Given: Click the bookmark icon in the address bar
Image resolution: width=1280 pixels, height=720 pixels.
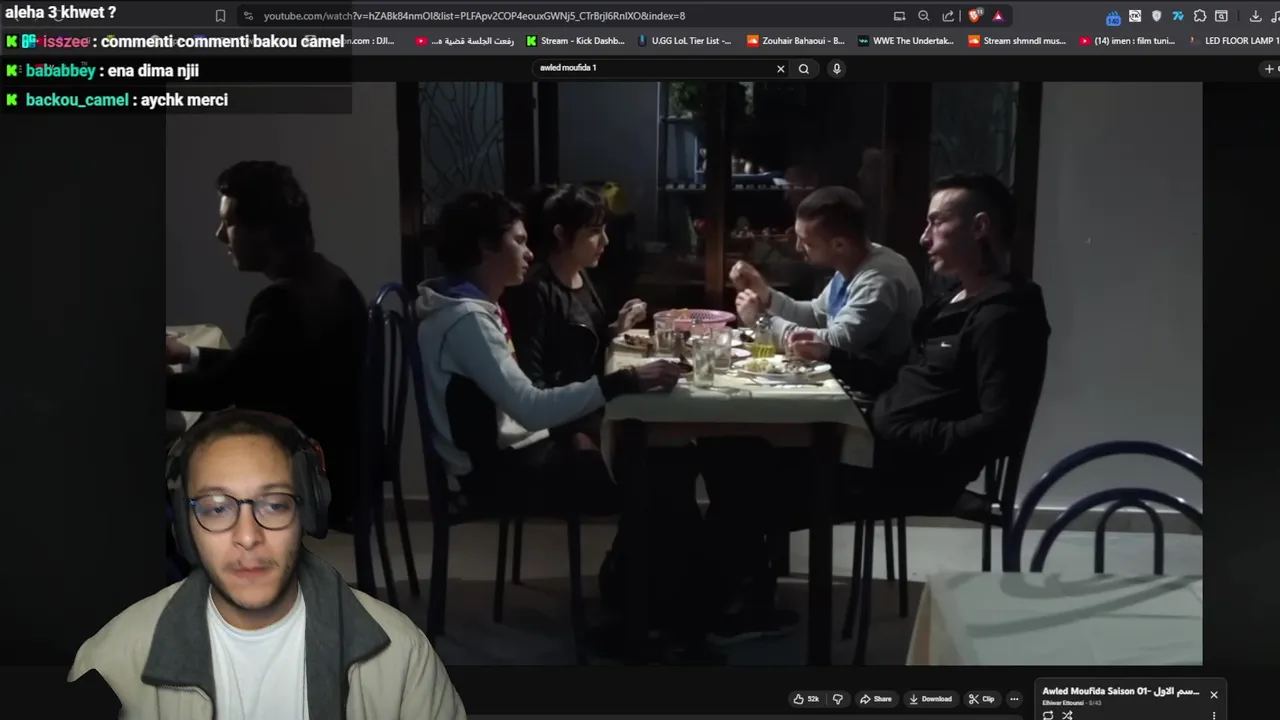Looking at the screenshot, I should [220, 16].
